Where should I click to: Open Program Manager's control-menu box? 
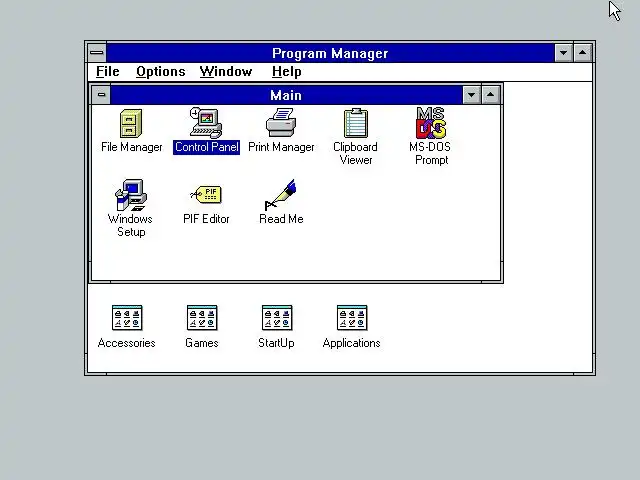(x=97, y=53)
